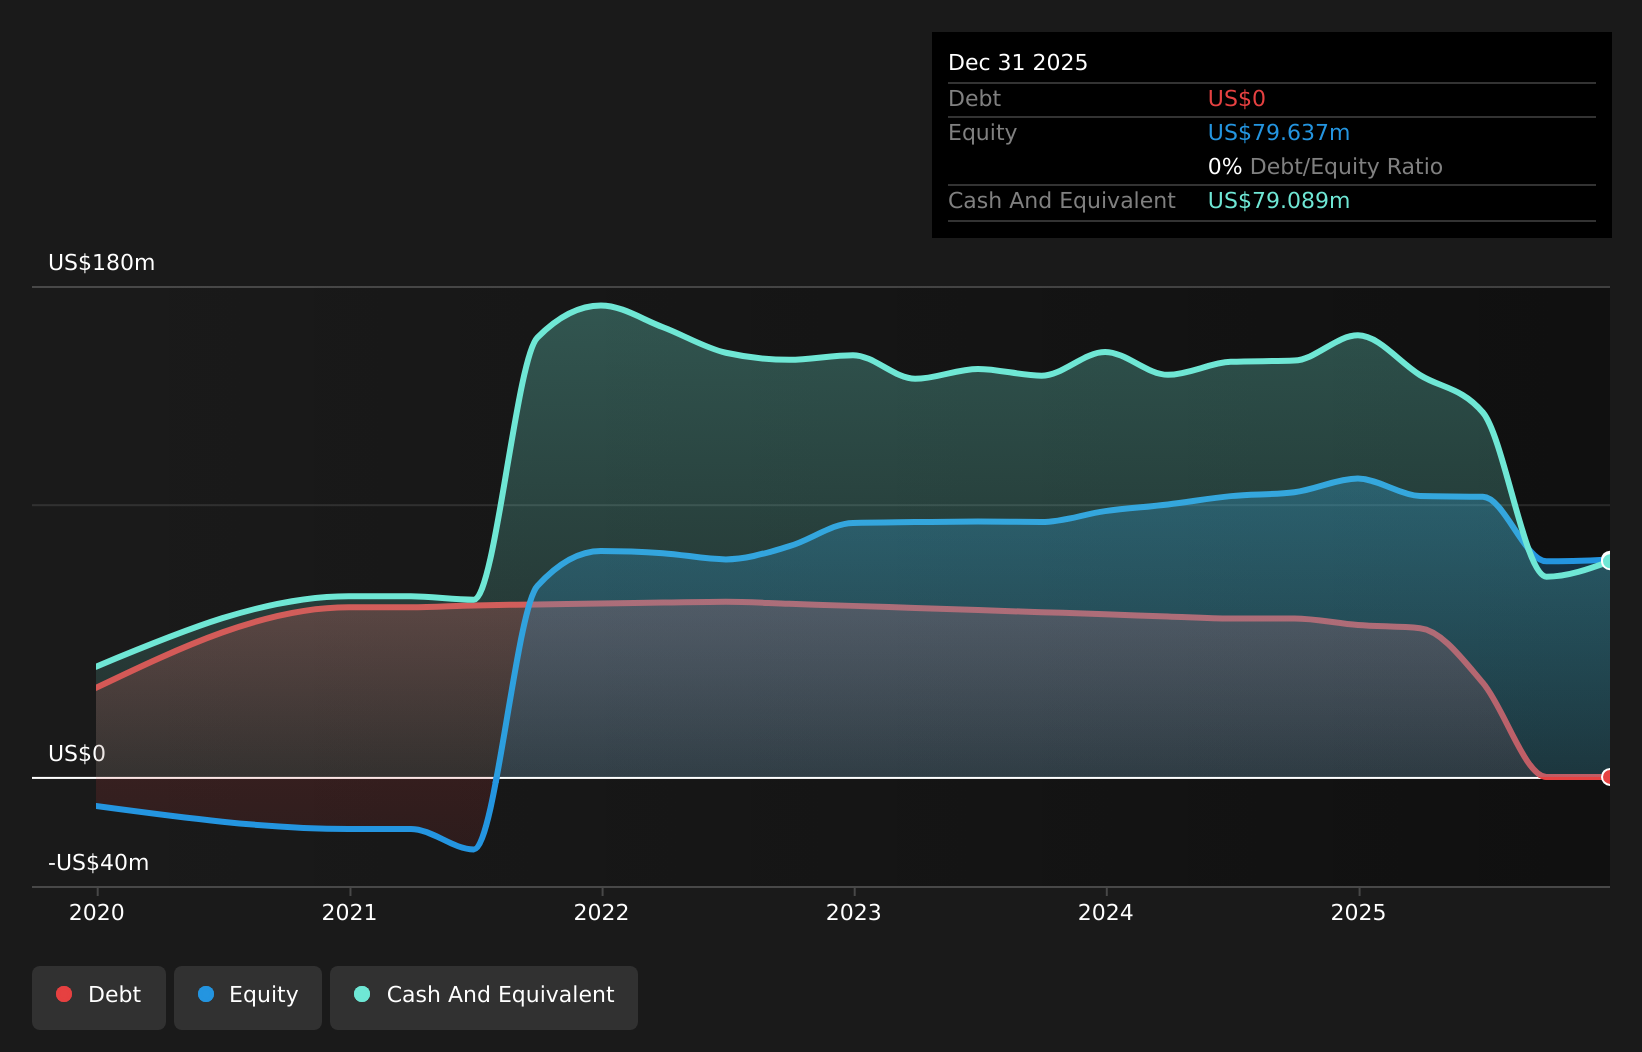Click the red US$0 debt value swatch
1642x1052 pixels.
[x=1235, y=98]
